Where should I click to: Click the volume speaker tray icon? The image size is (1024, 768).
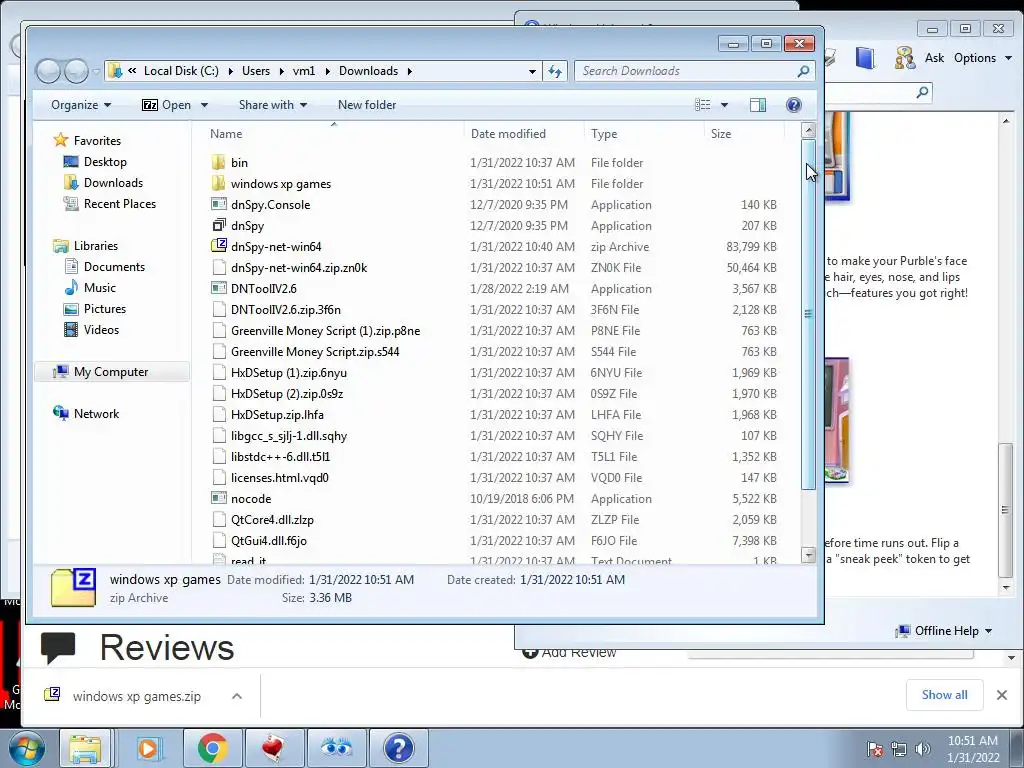pos(923,748)
